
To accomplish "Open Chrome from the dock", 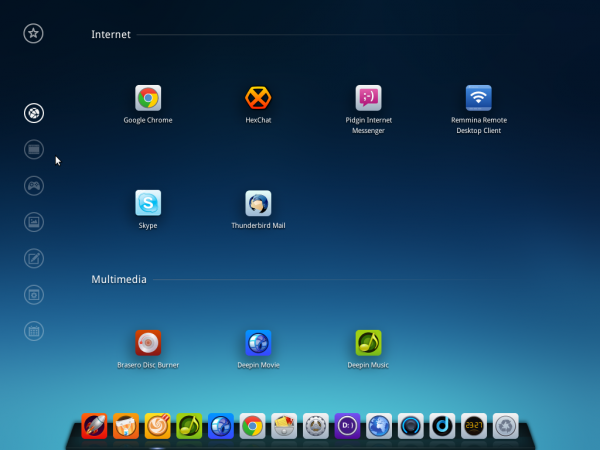I will tap(253, 426).
